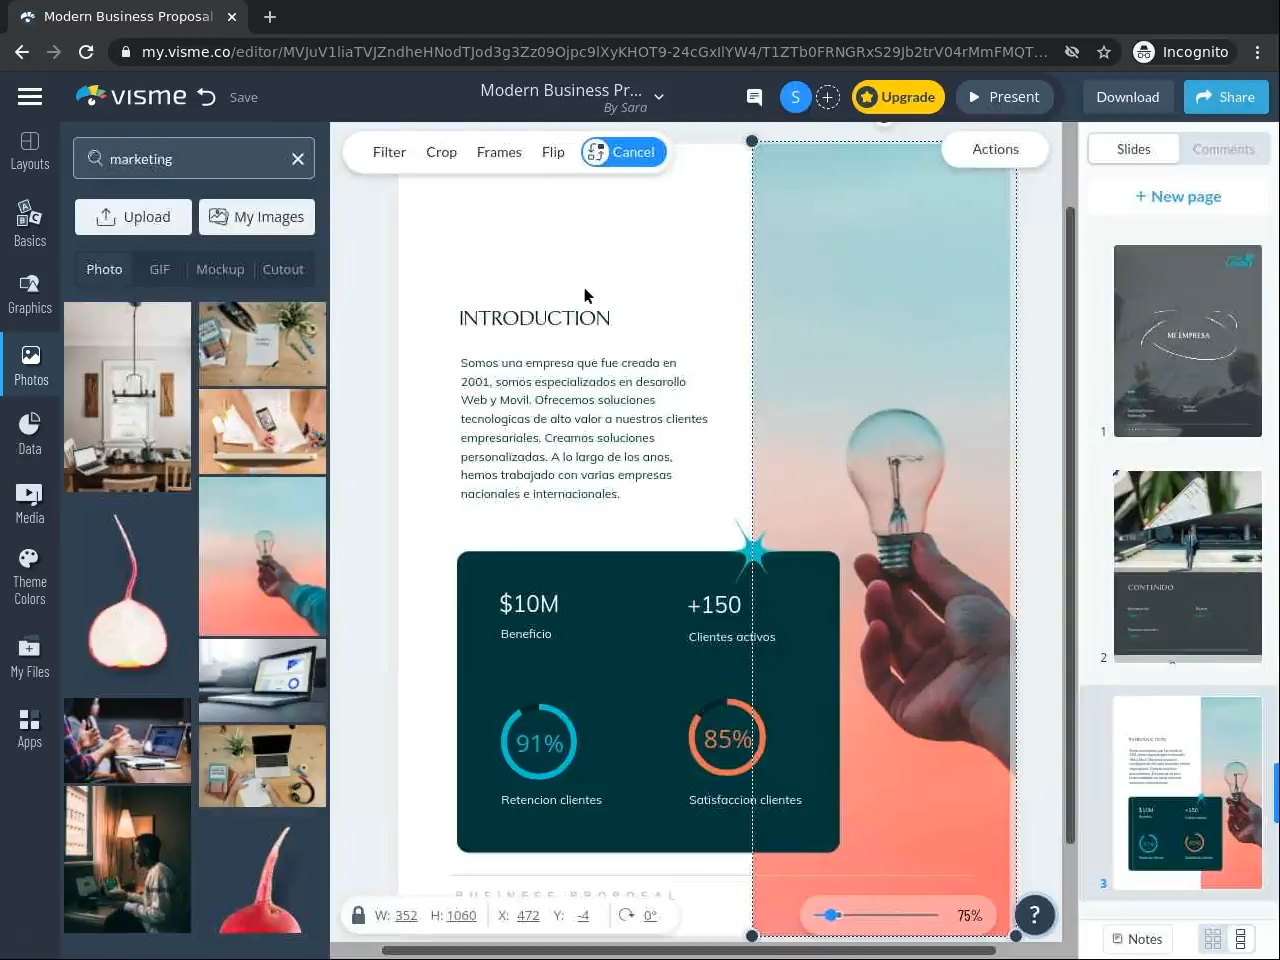Choose Crop in the image toolbar
1280x960 pixels.
coord(441,152)
